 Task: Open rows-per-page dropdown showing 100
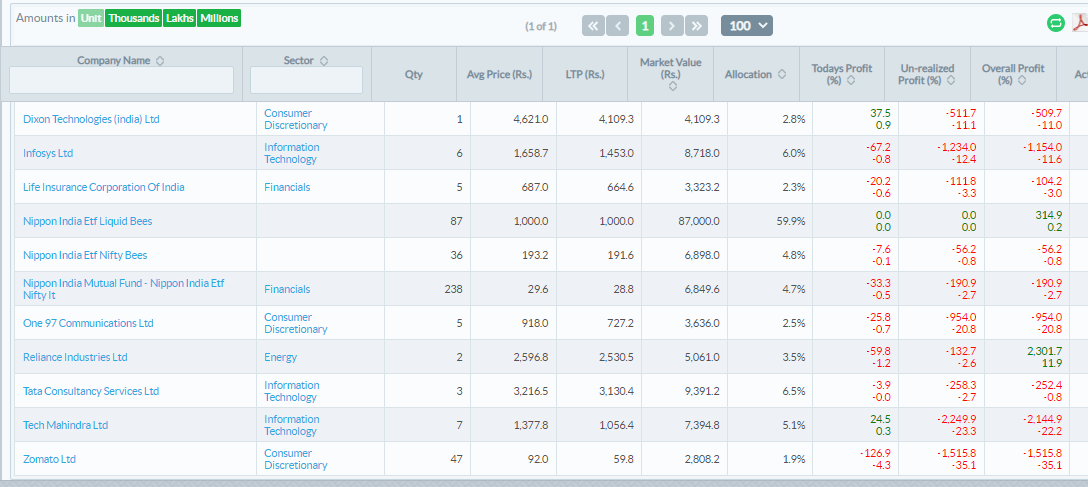coord(747,26)
